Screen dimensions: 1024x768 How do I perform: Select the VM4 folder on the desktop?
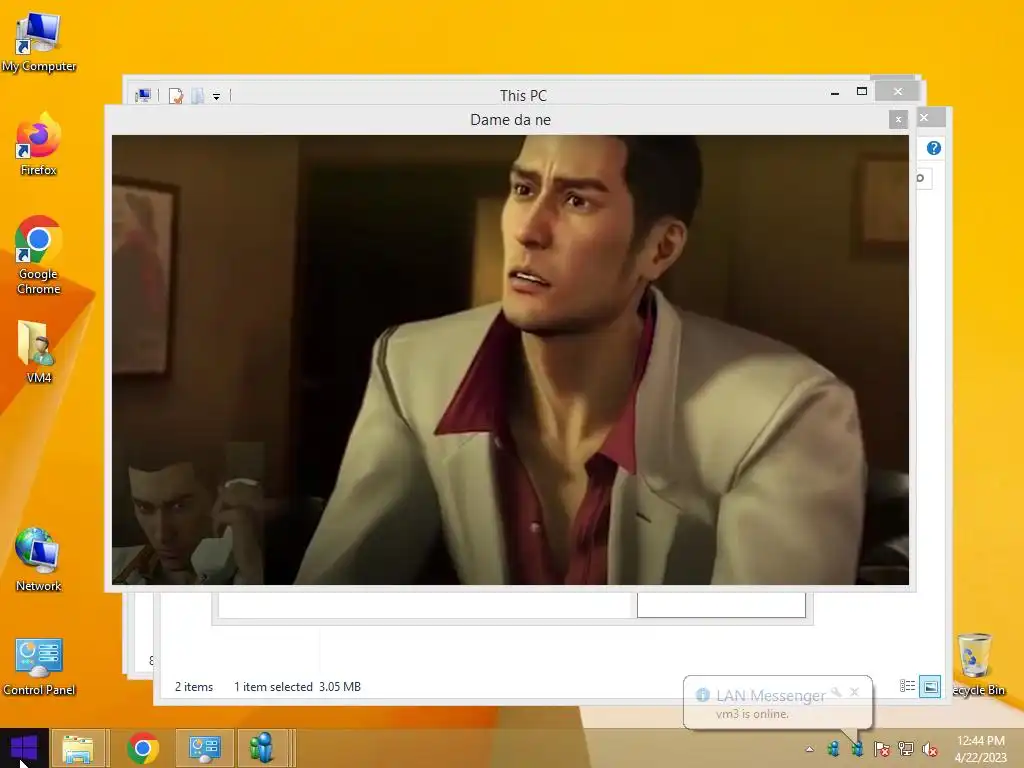coord(39,351)
